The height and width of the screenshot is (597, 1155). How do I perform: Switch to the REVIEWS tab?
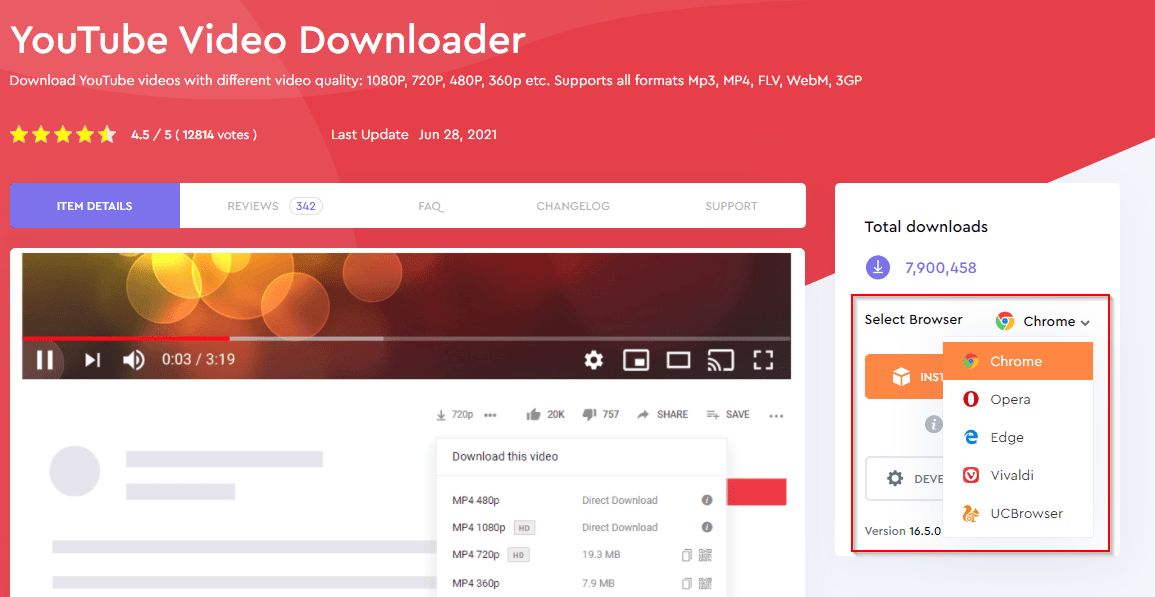(274, 206)
